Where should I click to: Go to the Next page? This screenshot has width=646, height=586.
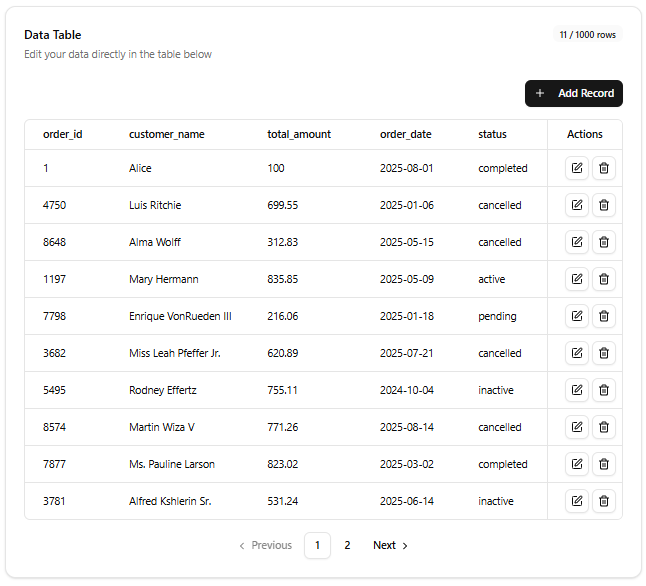[x=390, y=545]
